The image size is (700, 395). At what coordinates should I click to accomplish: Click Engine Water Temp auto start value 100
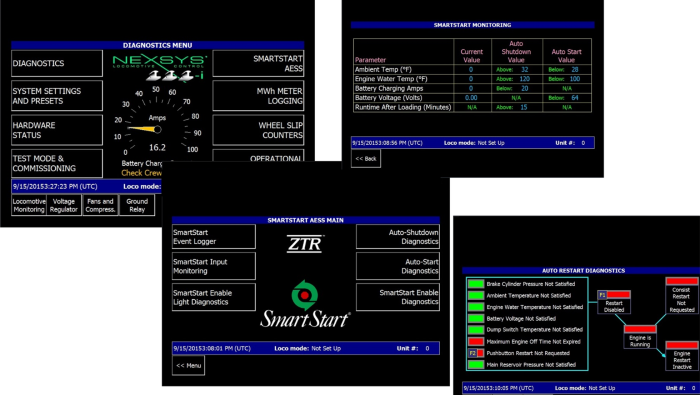575,79
